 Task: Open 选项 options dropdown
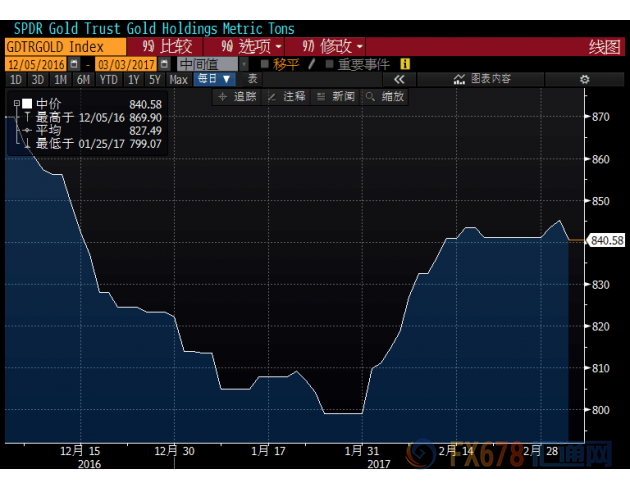245,47
